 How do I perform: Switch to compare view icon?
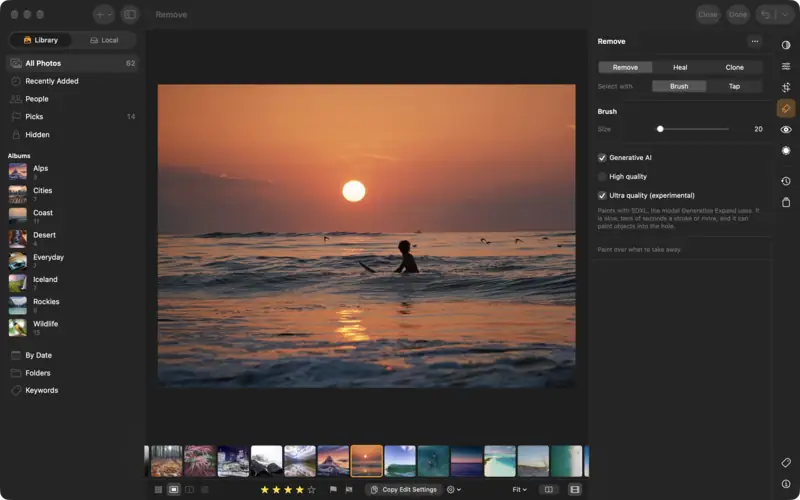pos(189,489)
